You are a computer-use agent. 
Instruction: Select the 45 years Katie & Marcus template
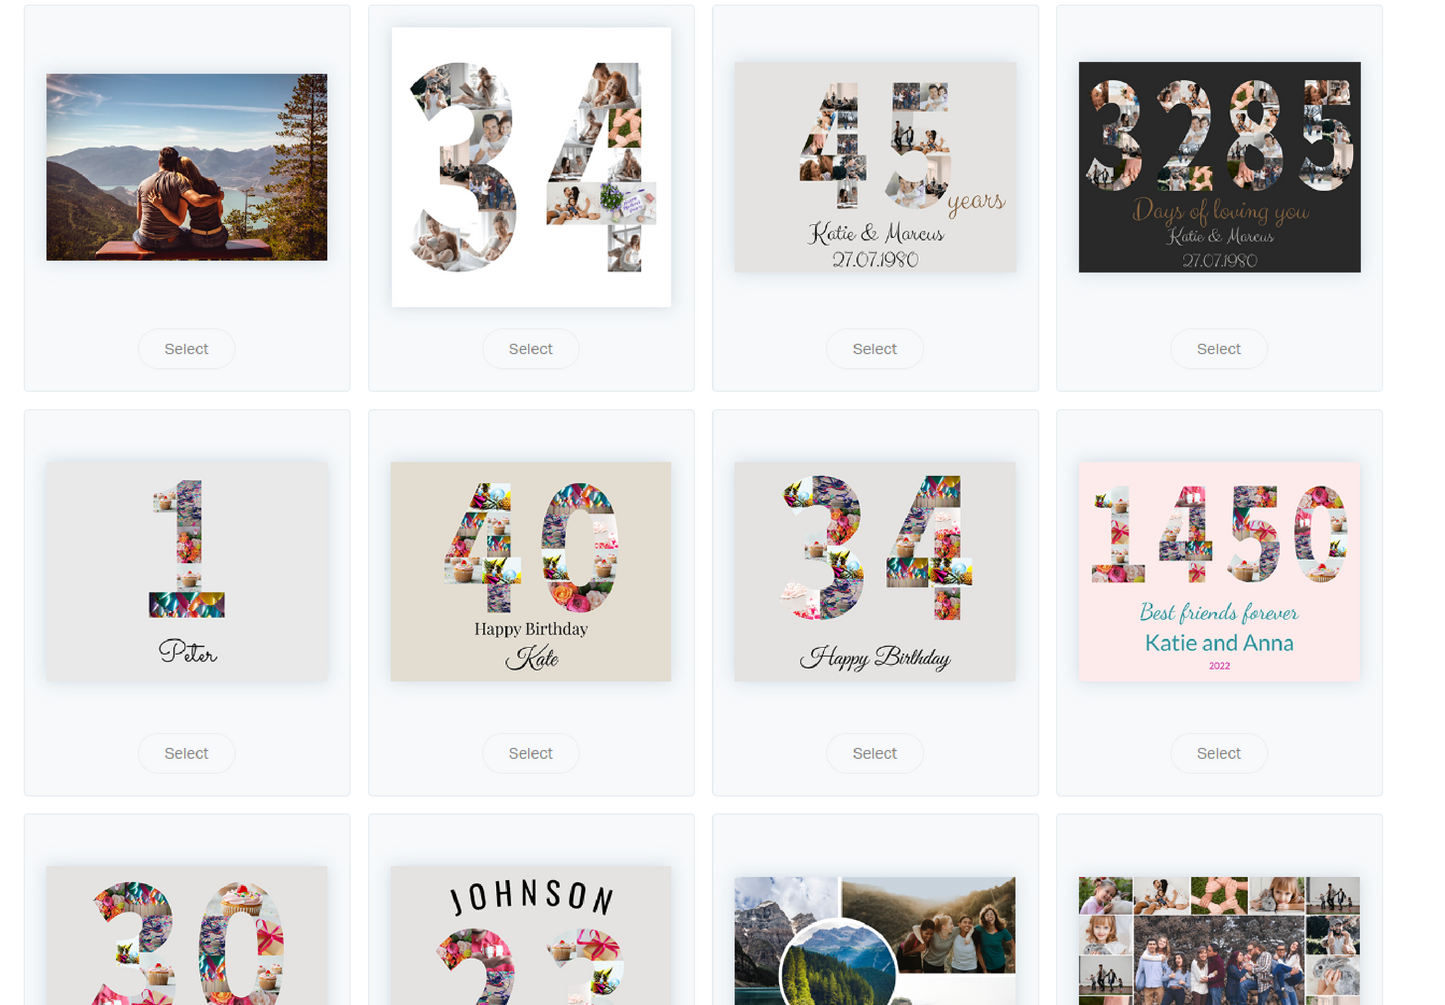click(x=874, y=349)
